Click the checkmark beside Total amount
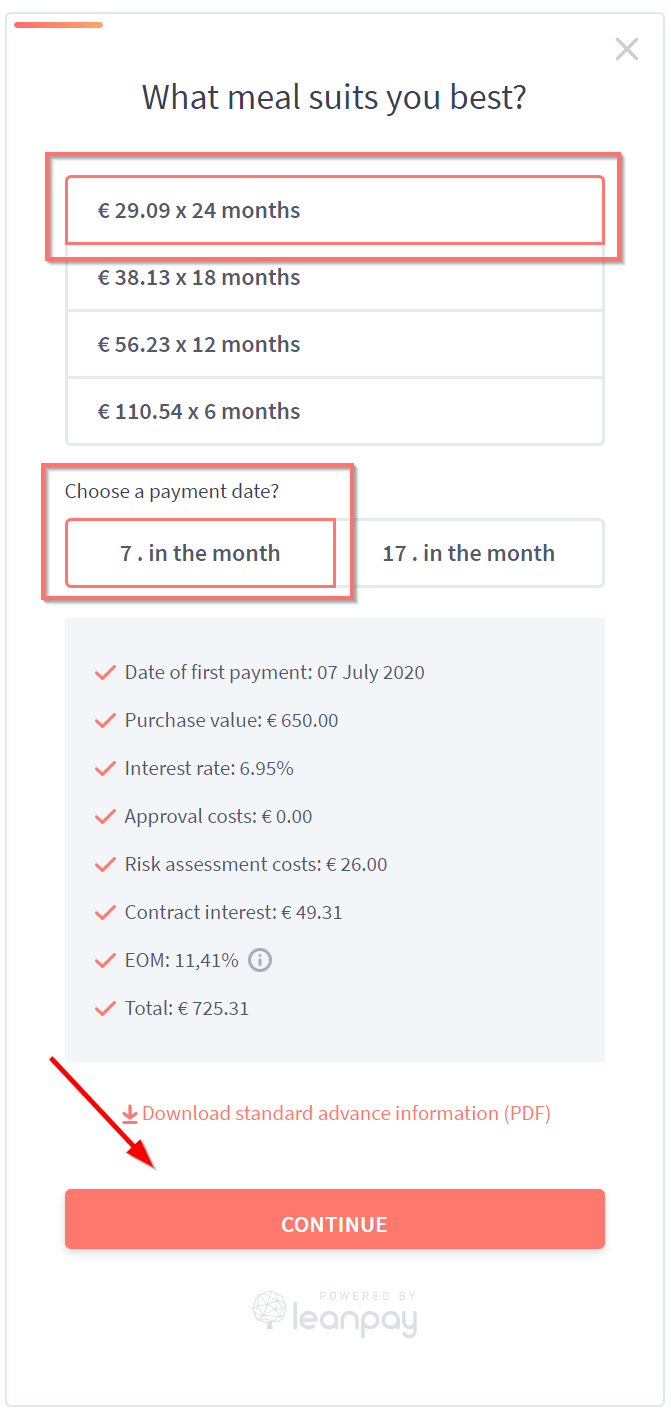The image size is (671, 1422). [x=105, y=1009]
